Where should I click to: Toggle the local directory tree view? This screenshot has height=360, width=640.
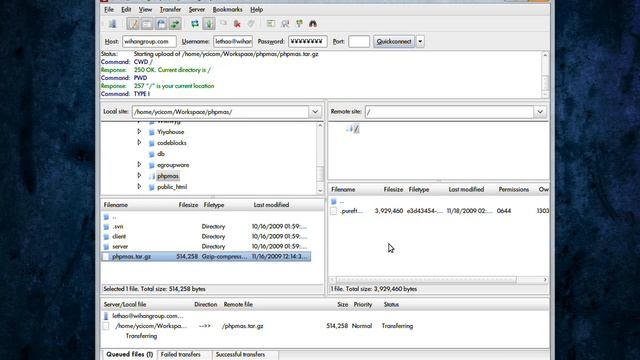coord(147,24)
